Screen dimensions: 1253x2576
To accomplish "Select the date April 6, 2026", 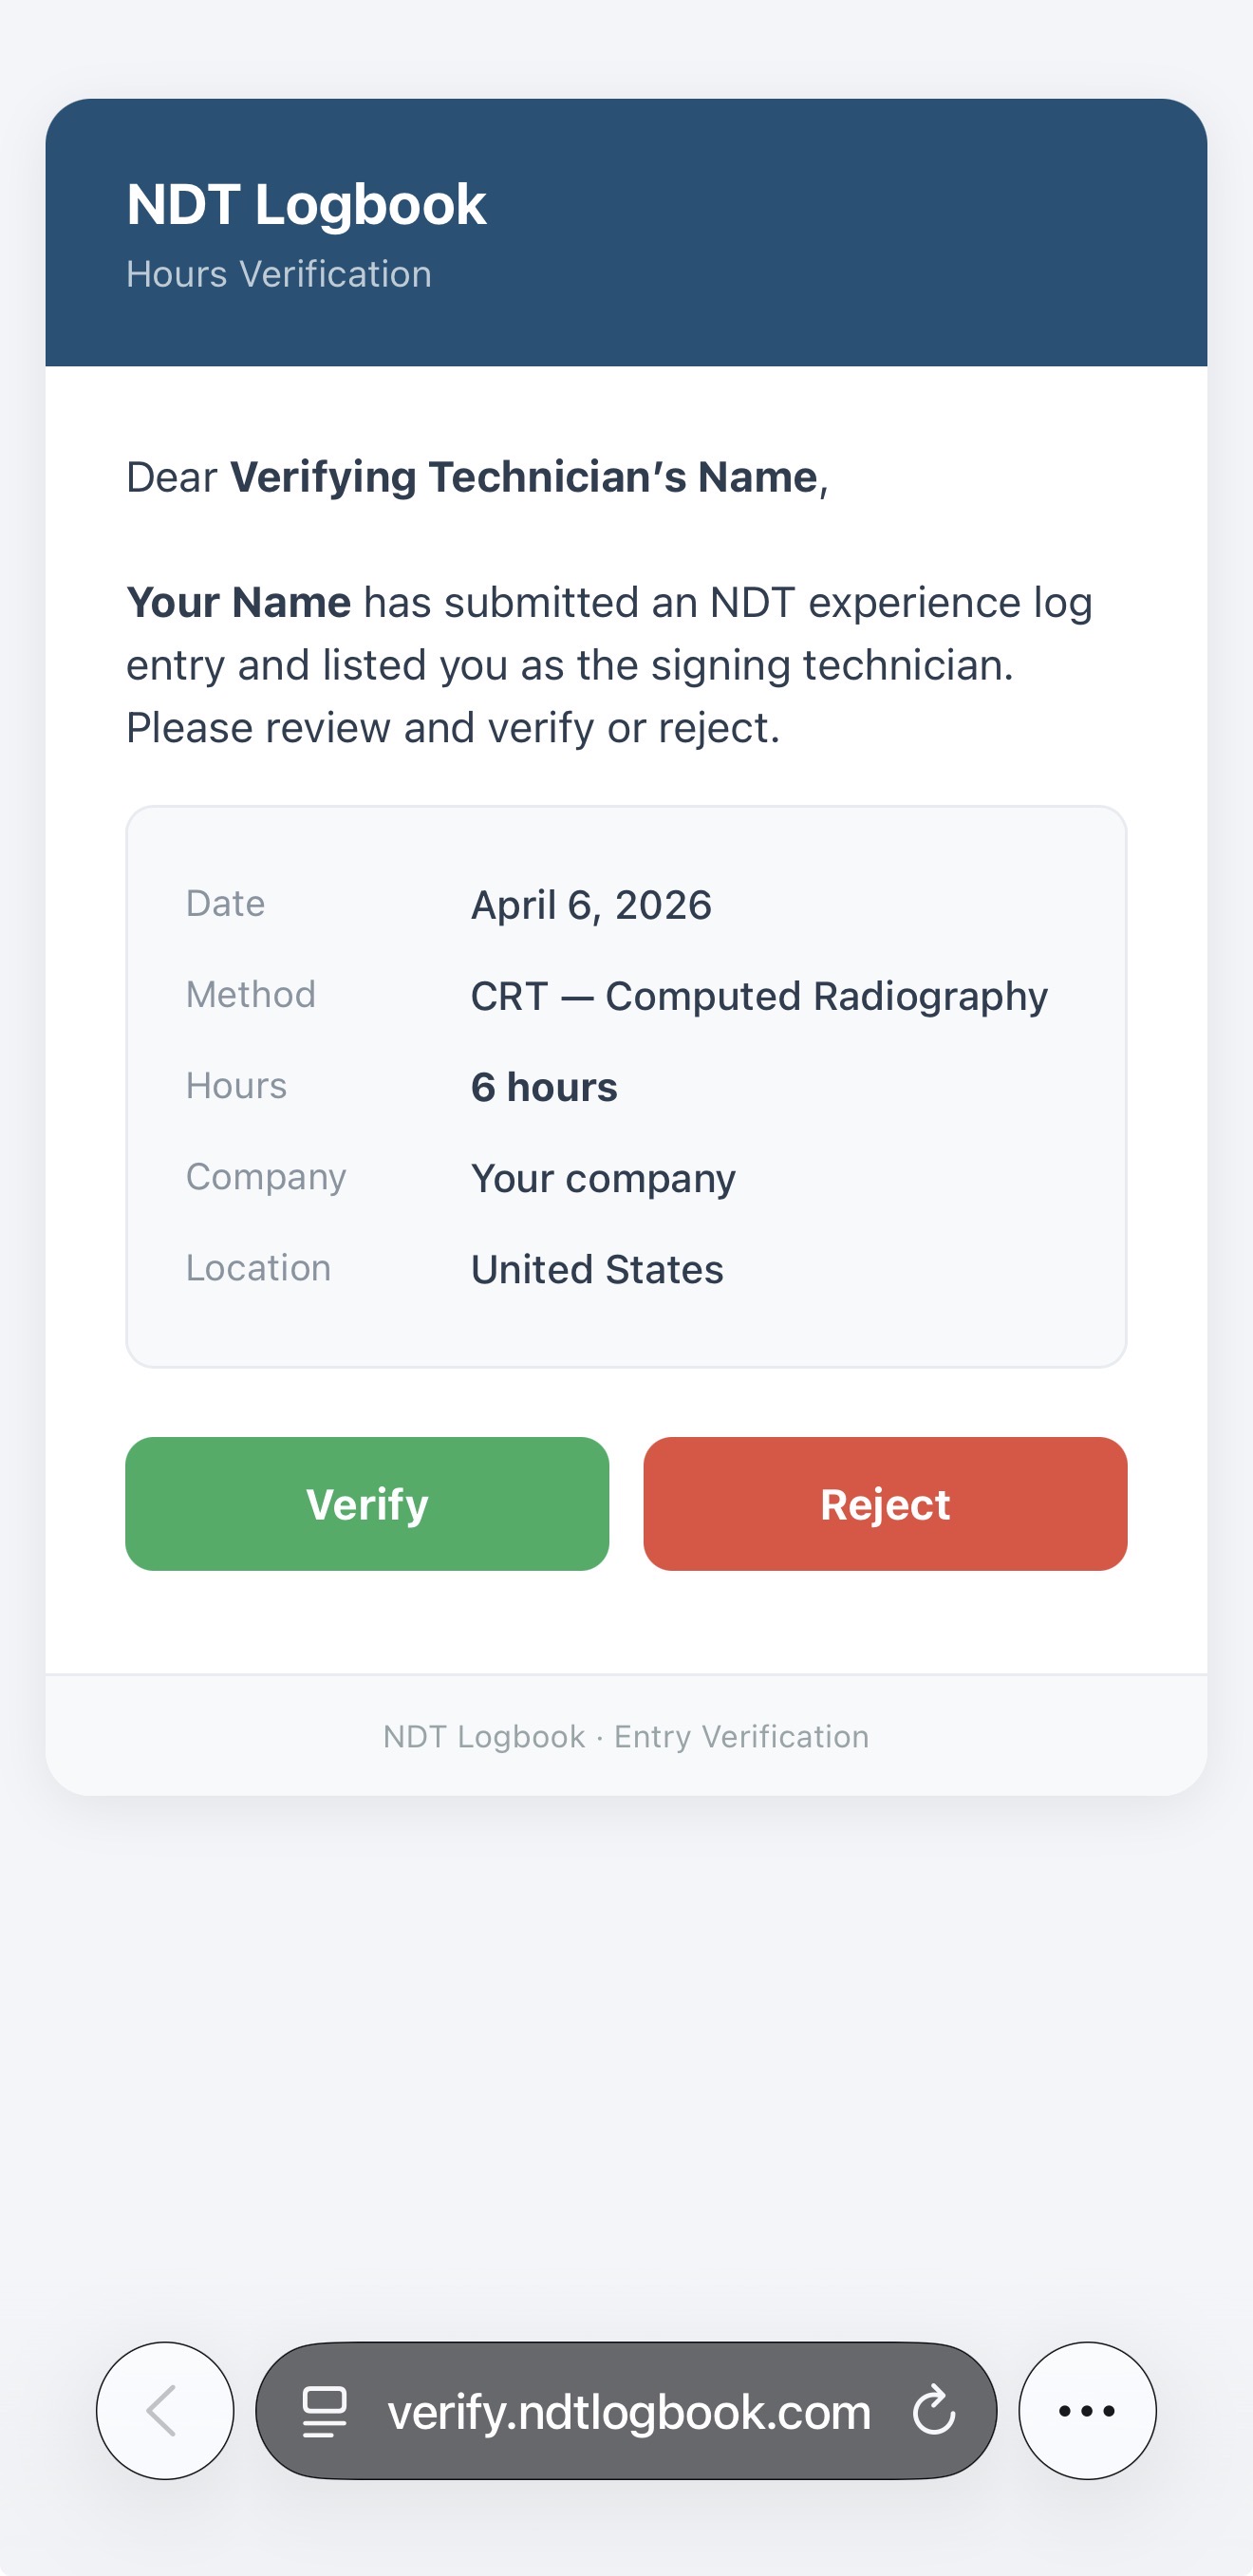I will click(x=591, y=905).
